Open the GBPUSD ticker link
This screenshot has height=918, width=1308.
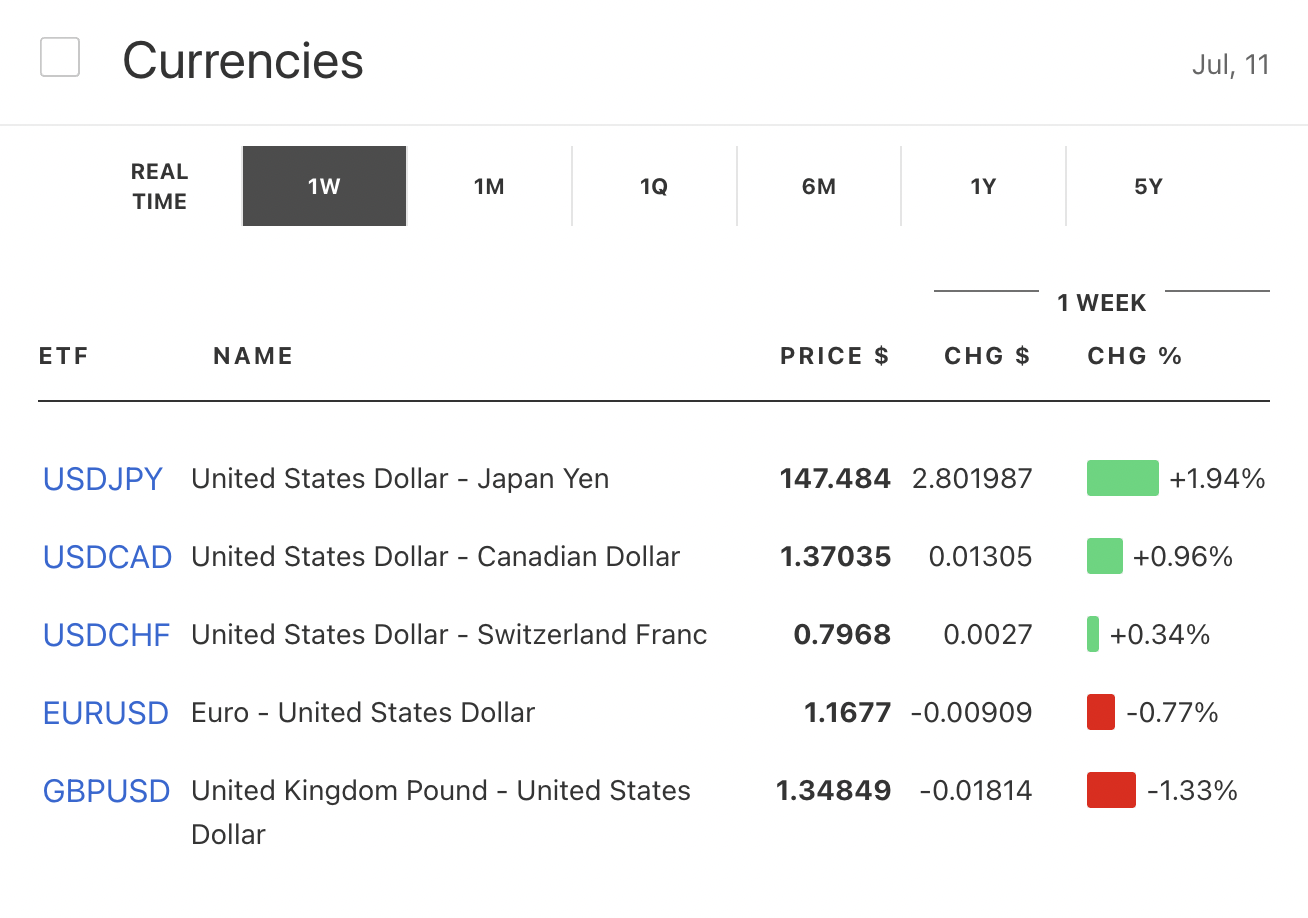[x=107, y=791]
